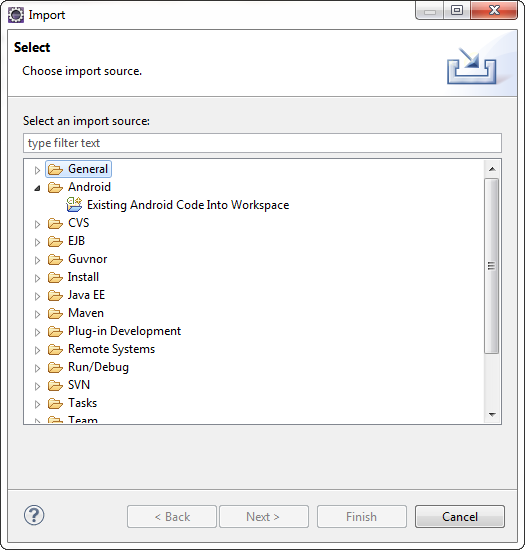Select the Existing Android Code Into Workspace icon
This screenshot has height=550, width=525.
click(x=74, y=205)
